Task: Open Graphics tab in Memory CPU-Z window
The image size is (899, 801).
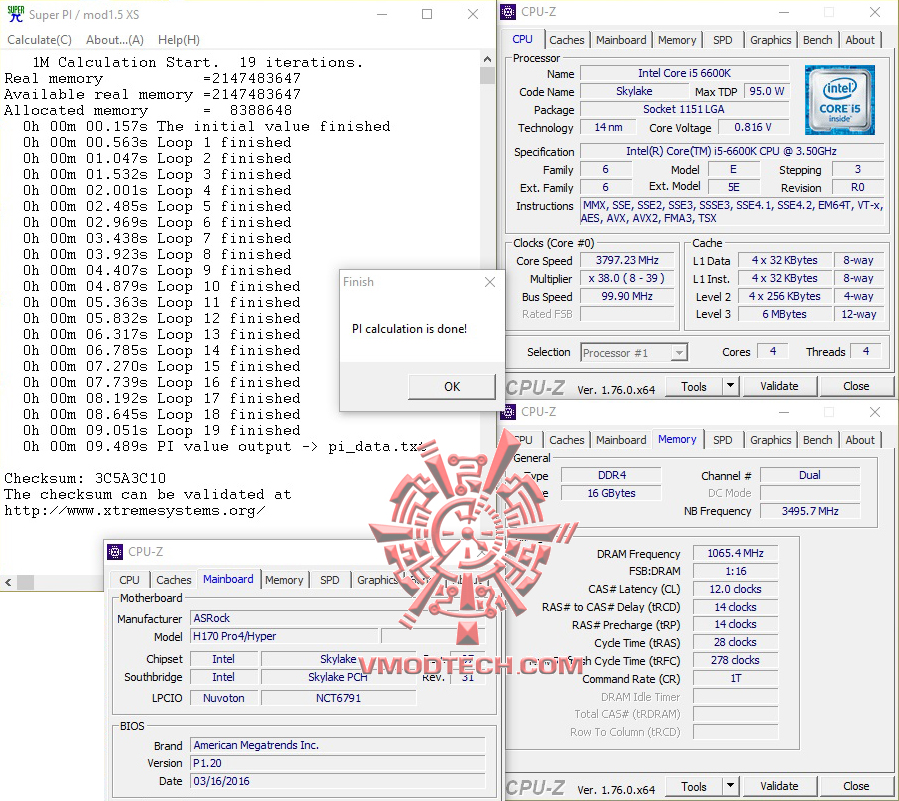Action: coord(770,440)
